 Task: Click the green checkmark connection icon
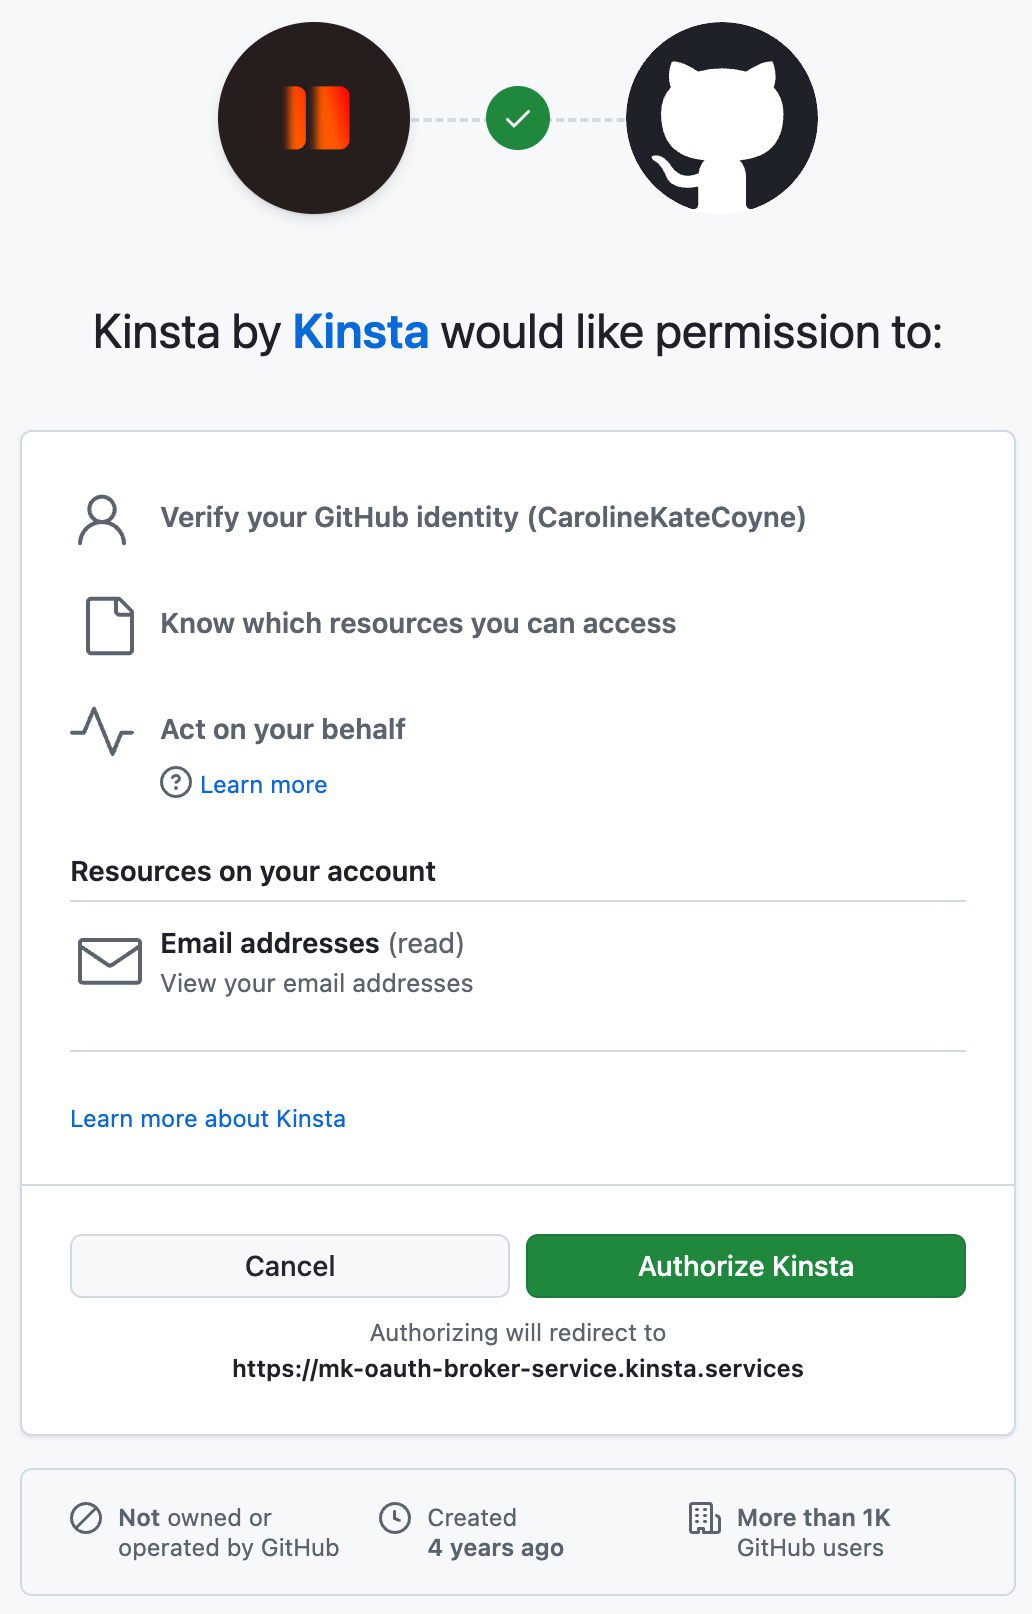[x=516, y=118]
